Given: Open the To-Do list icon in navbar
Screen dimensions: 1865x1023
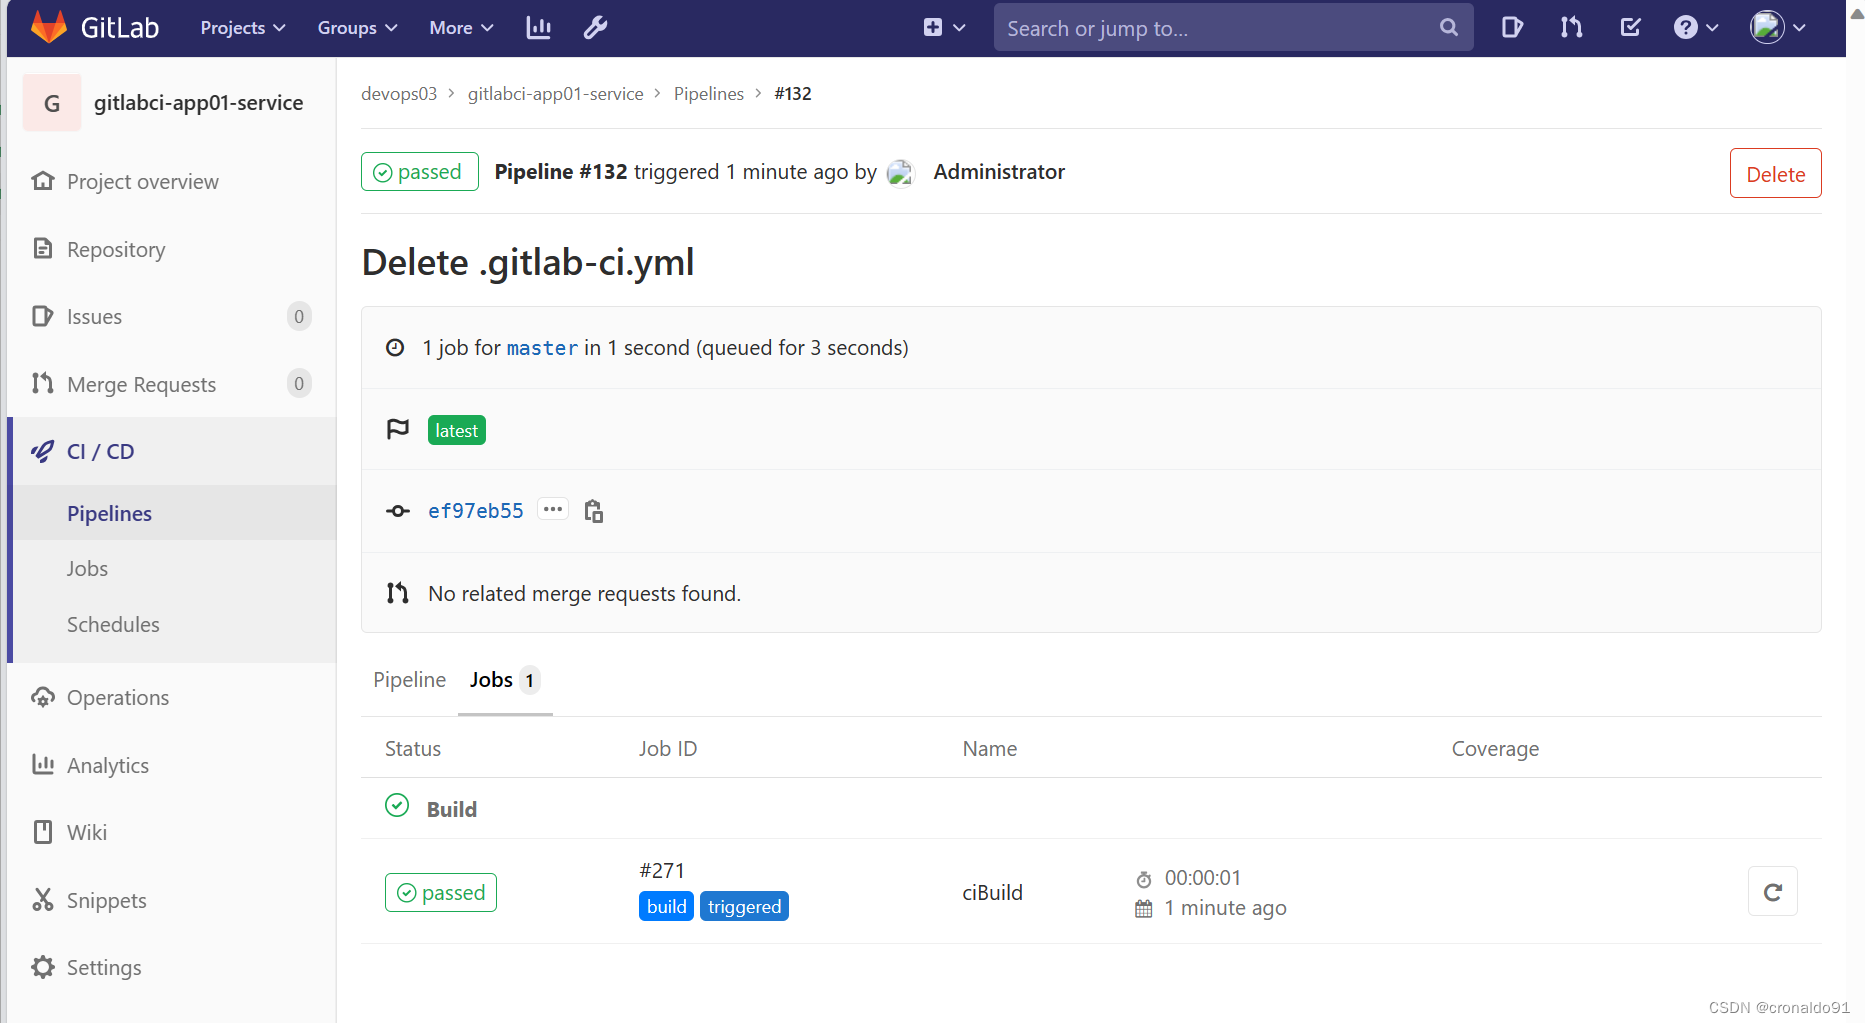Looking at the screenshot, I should pos(1630,28).
